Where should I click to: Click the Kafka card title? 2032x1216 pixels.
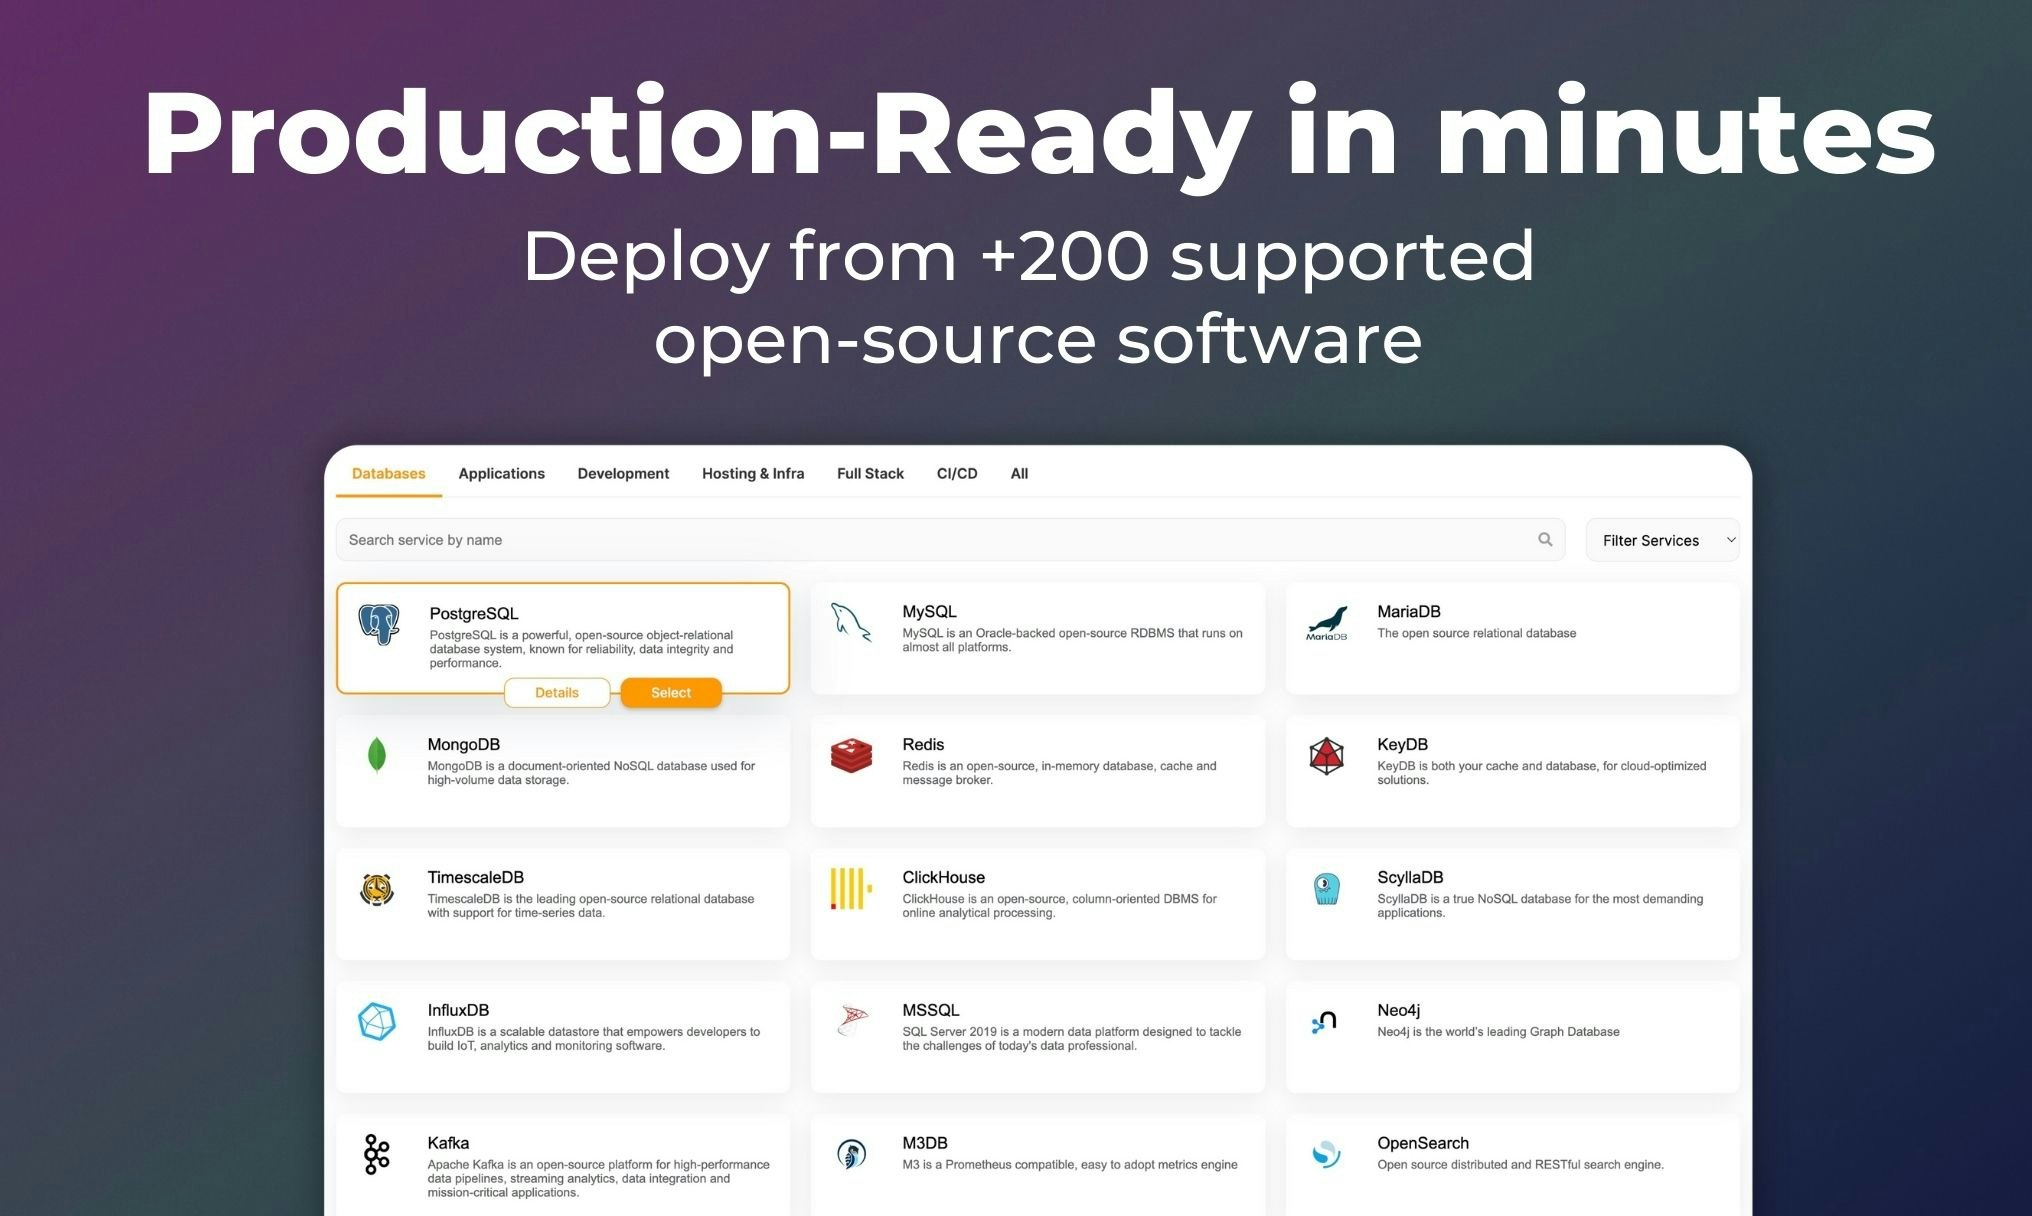coord(448,1143)
